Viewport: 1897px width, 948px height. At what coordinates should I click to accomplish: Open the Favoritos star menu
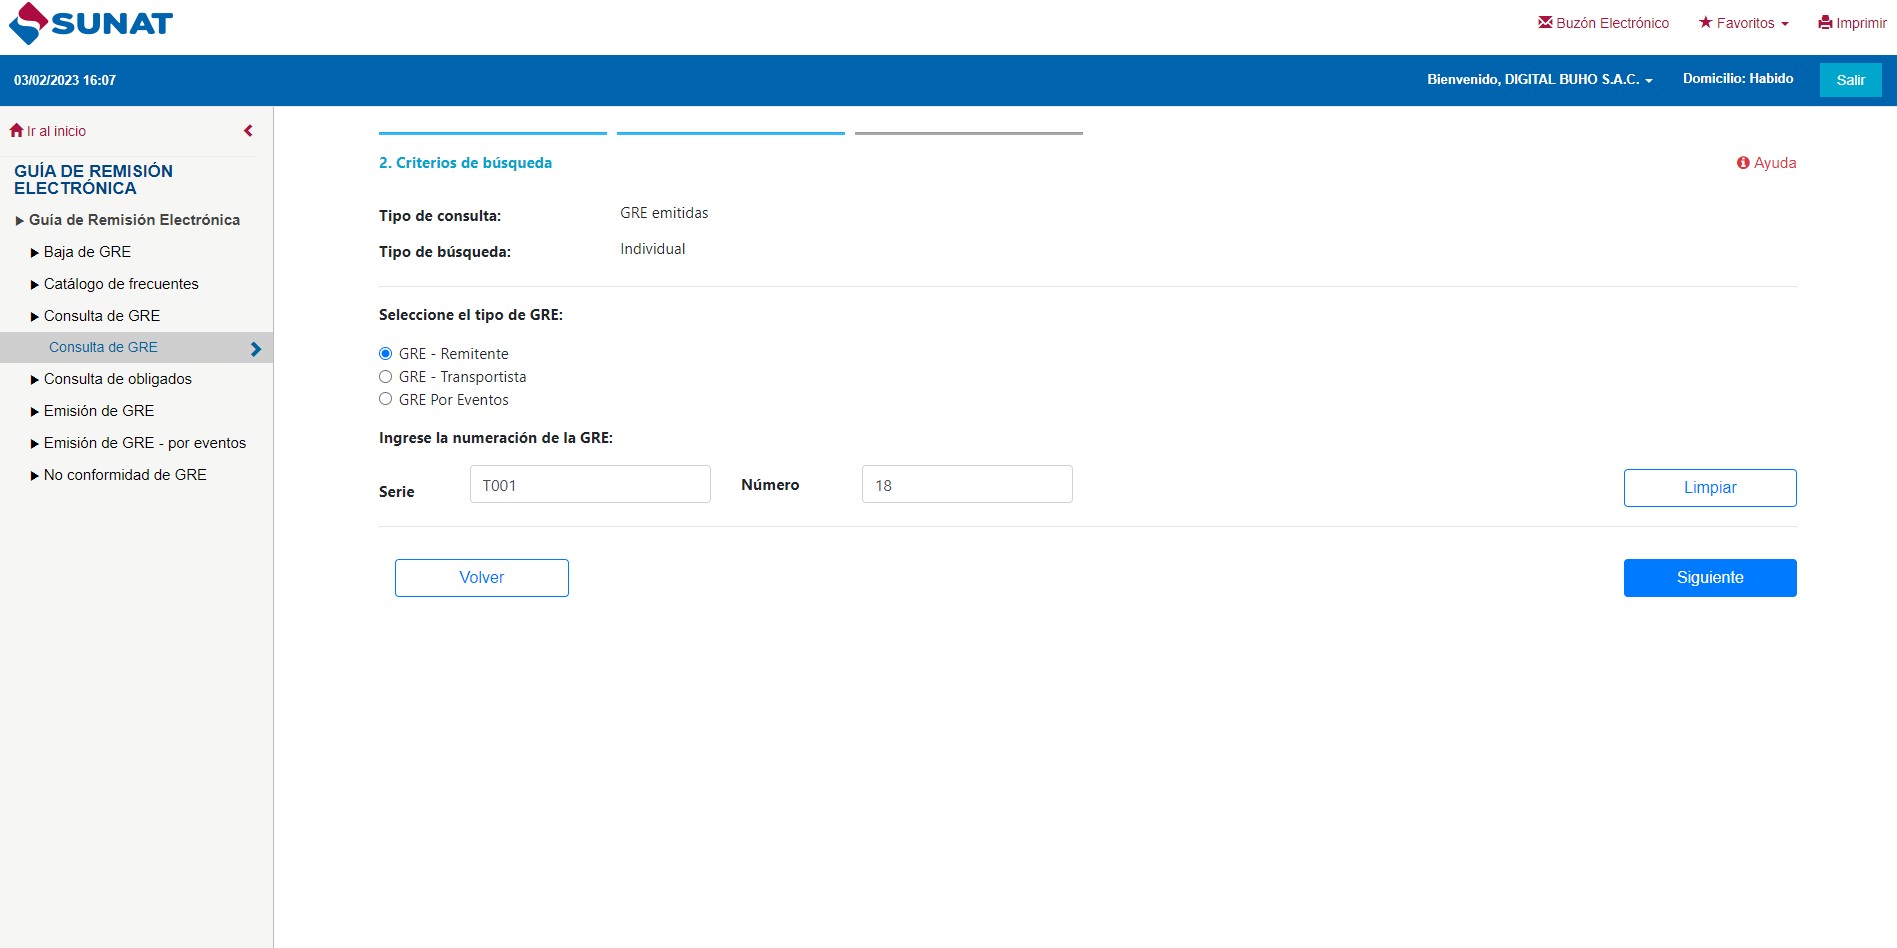[x=1743, y=23]
